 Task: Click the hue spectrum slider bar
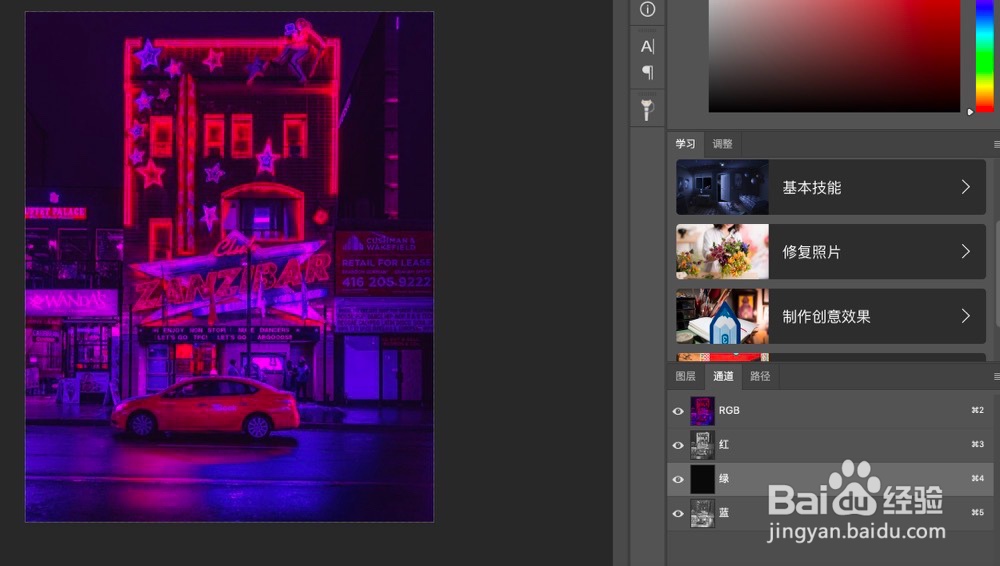pos(985,56)
